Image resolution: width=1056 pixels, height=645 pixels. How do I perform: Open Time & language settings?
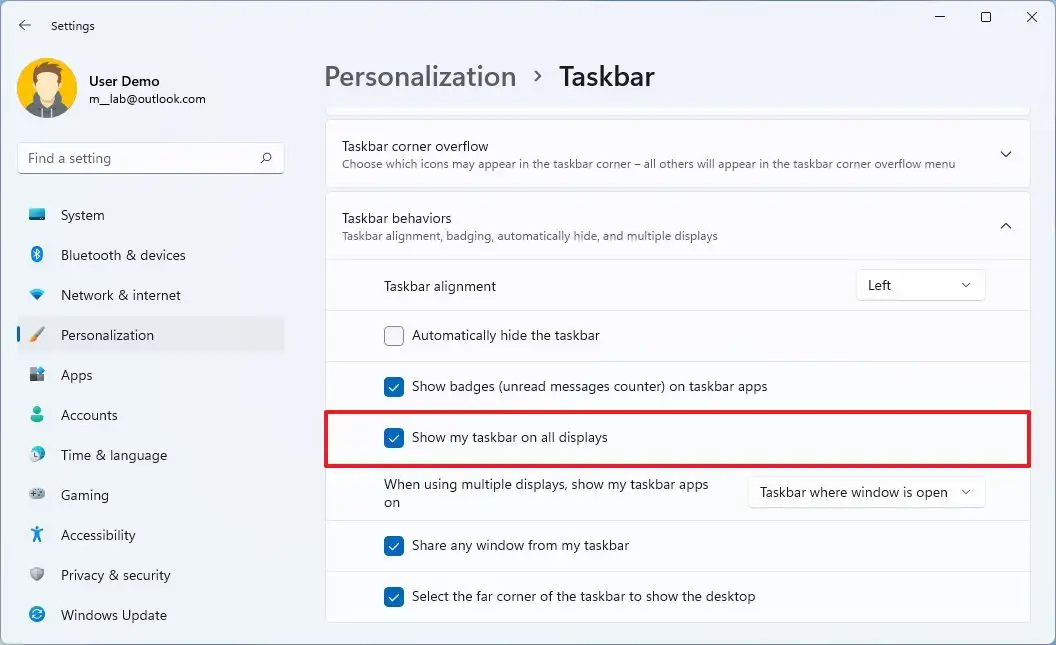tap(113, 455)
